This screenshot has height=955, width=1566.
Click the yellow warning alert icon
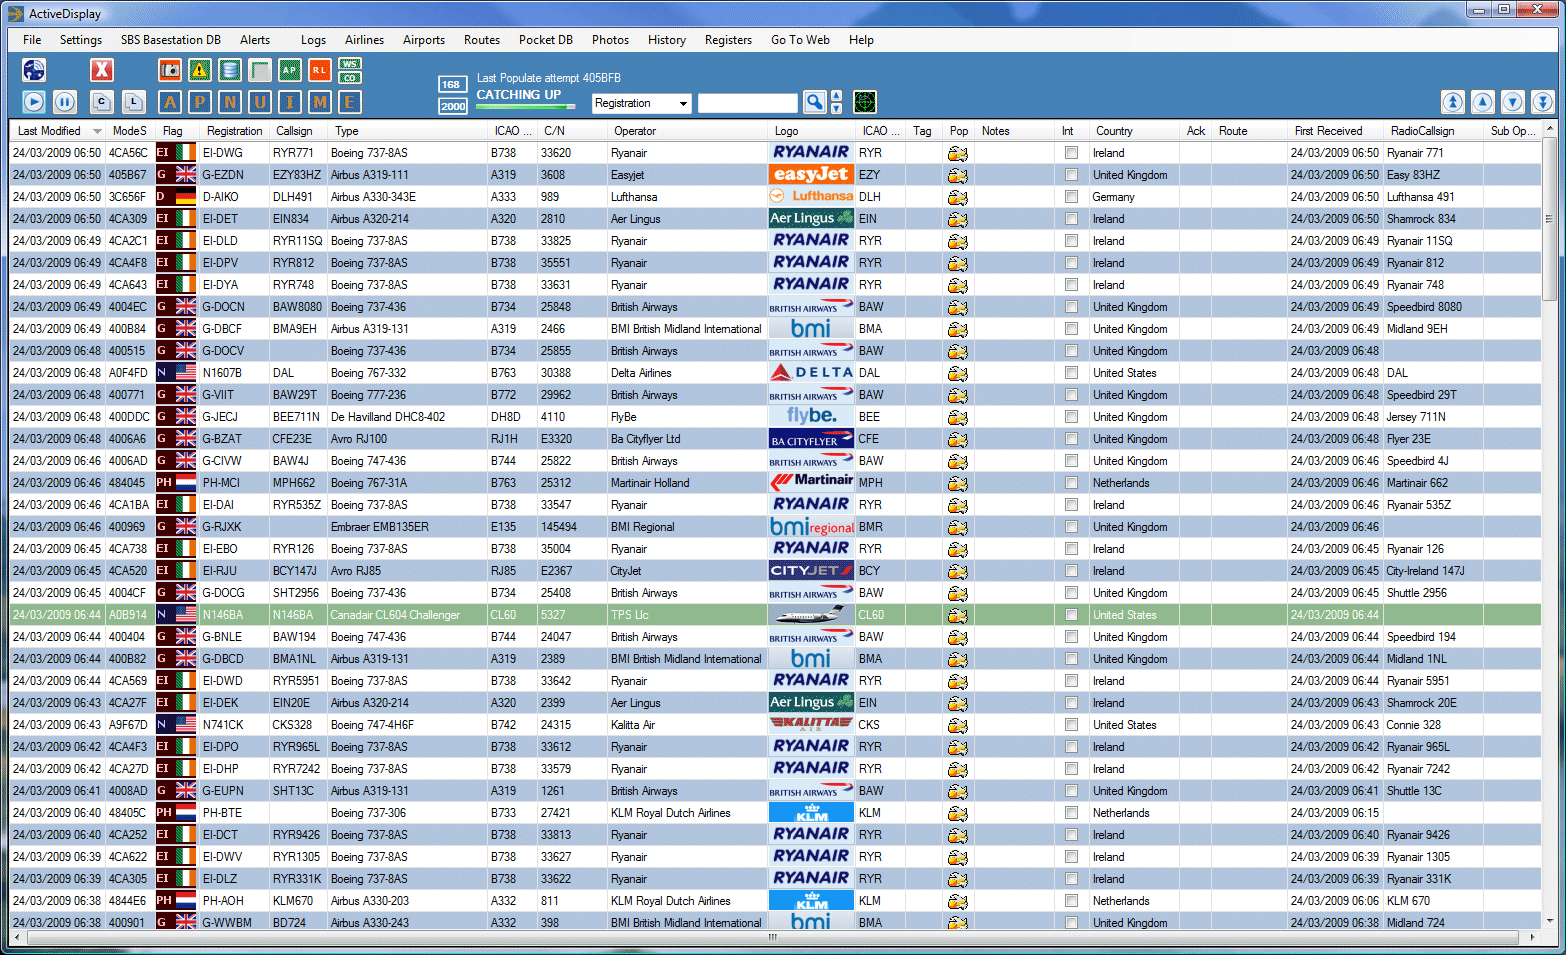coord(200,70)
